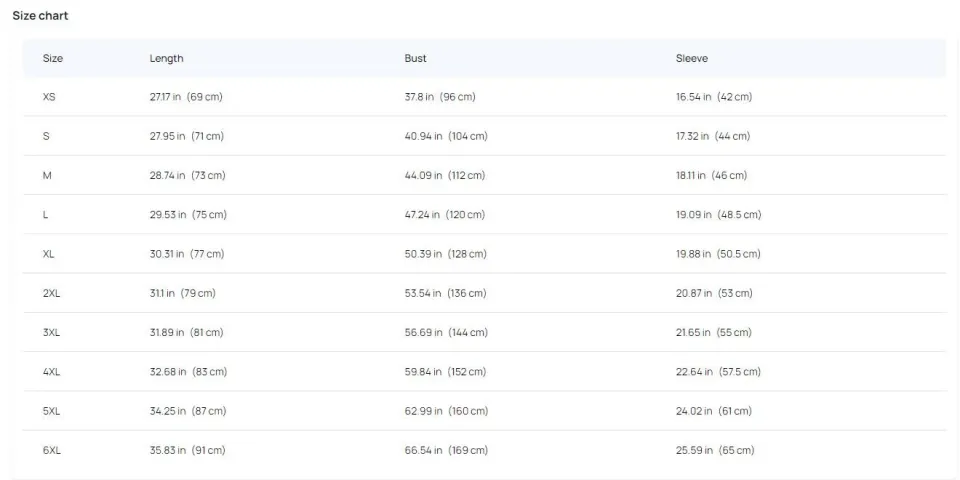Click the Sleeve column header
Image resolution: width=960 pixels, height=480 pixels.
(692, 58)
